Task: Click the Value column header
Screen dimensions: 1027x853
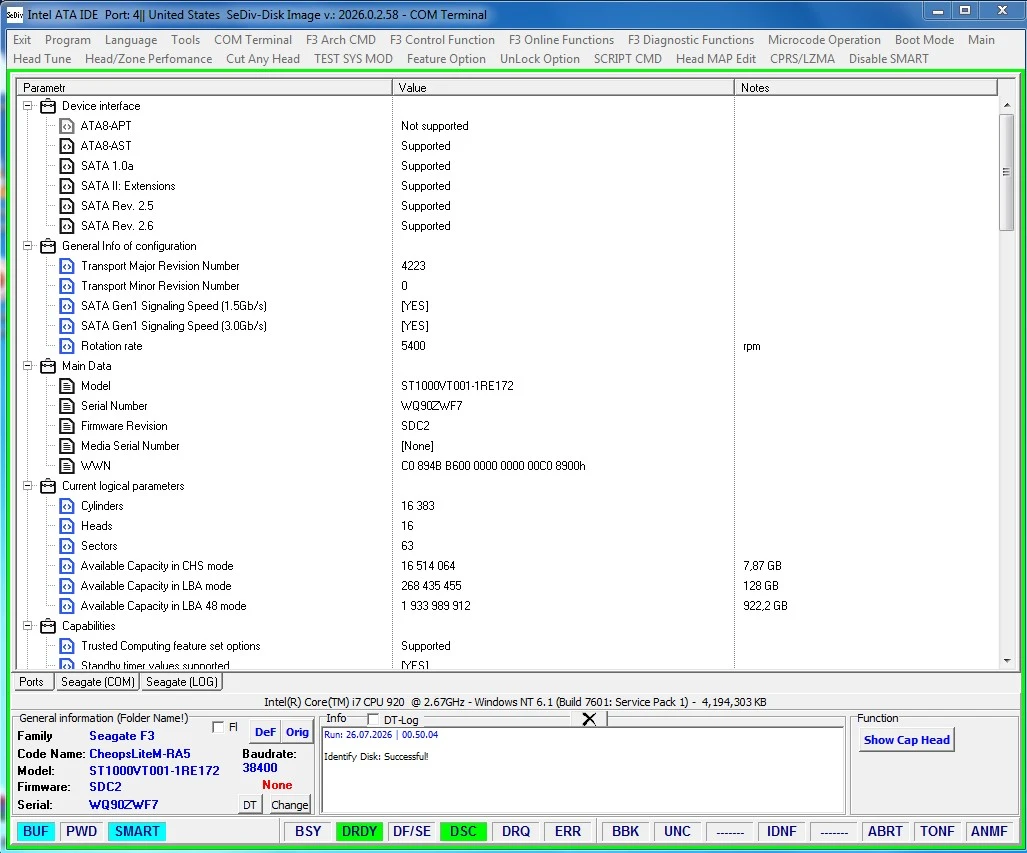Action: coord(563,88)
